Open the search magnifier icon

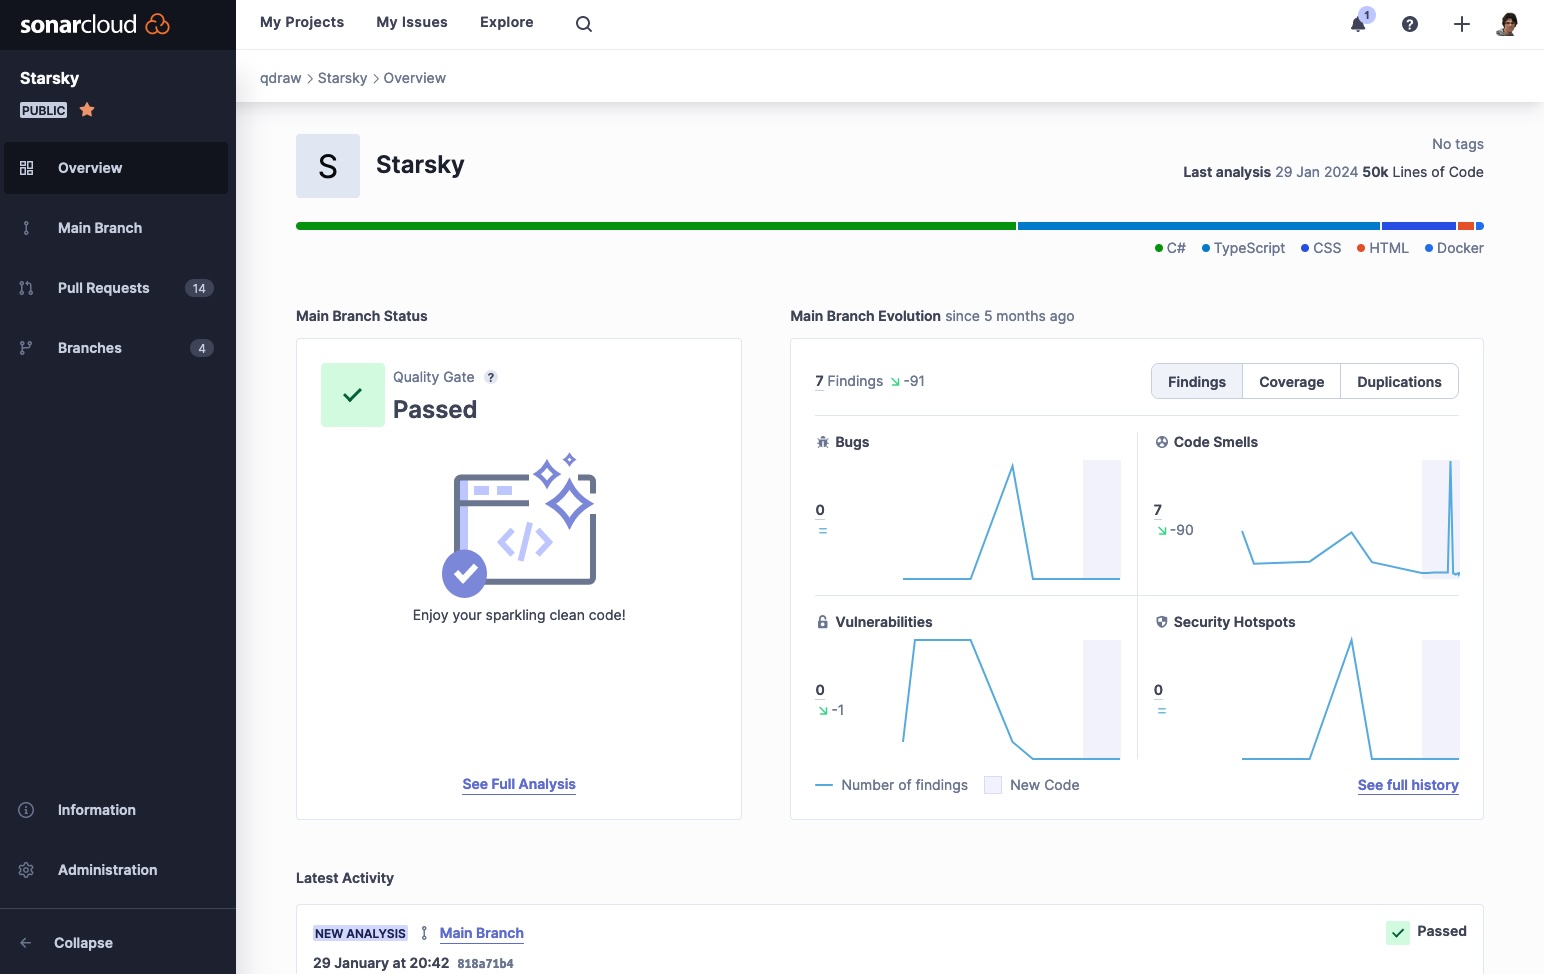click(x=584, y=24)
